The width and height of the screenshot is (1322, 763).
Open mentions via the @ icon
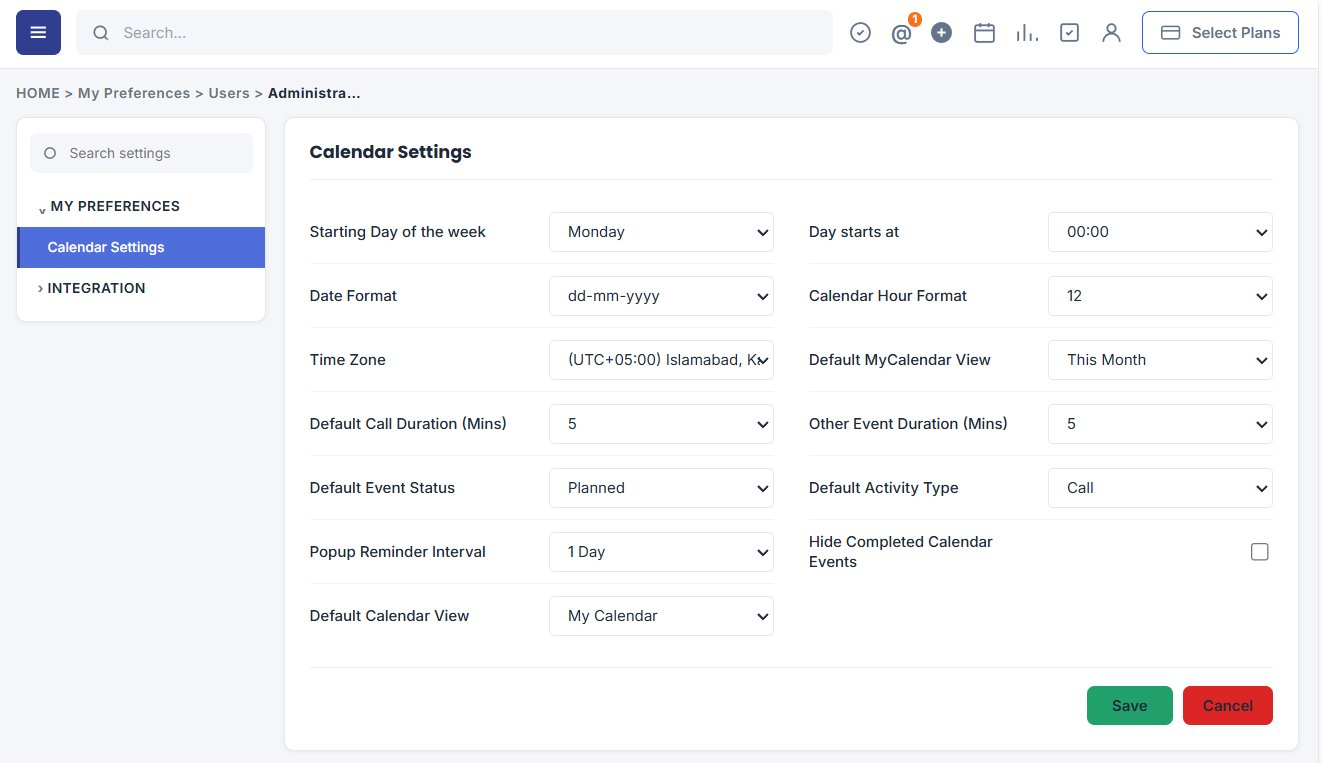point(901,34)
